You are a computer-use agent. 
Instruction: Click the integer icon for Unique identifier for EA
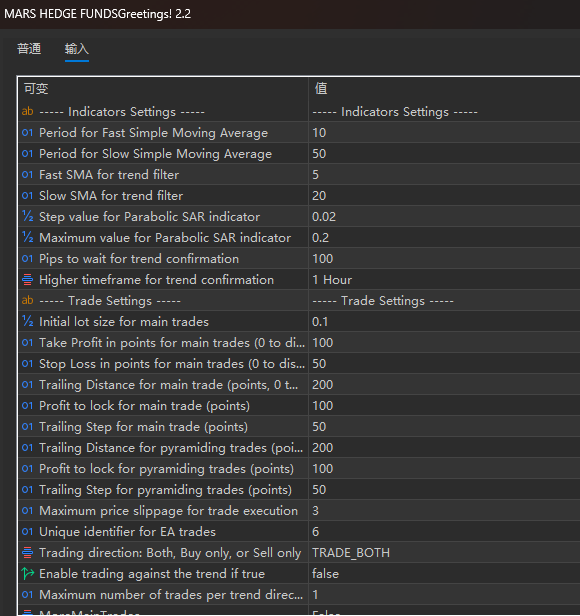[28, 532]
